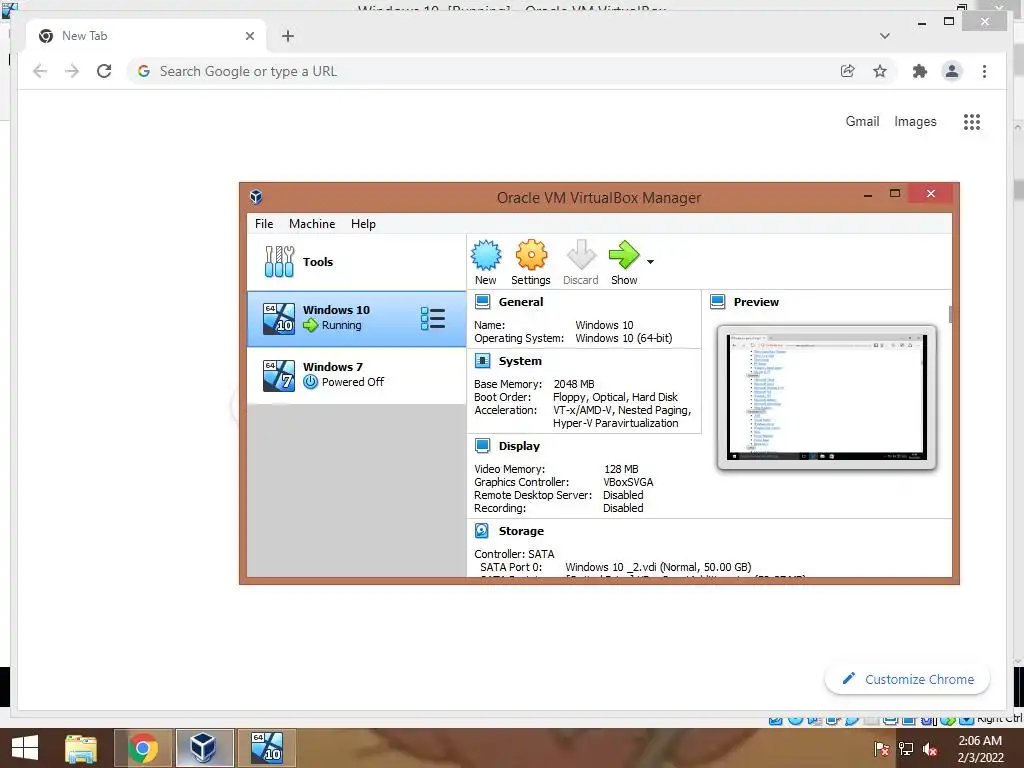Reload the Chrome page
1024x768 pixels.
(104, 71)
